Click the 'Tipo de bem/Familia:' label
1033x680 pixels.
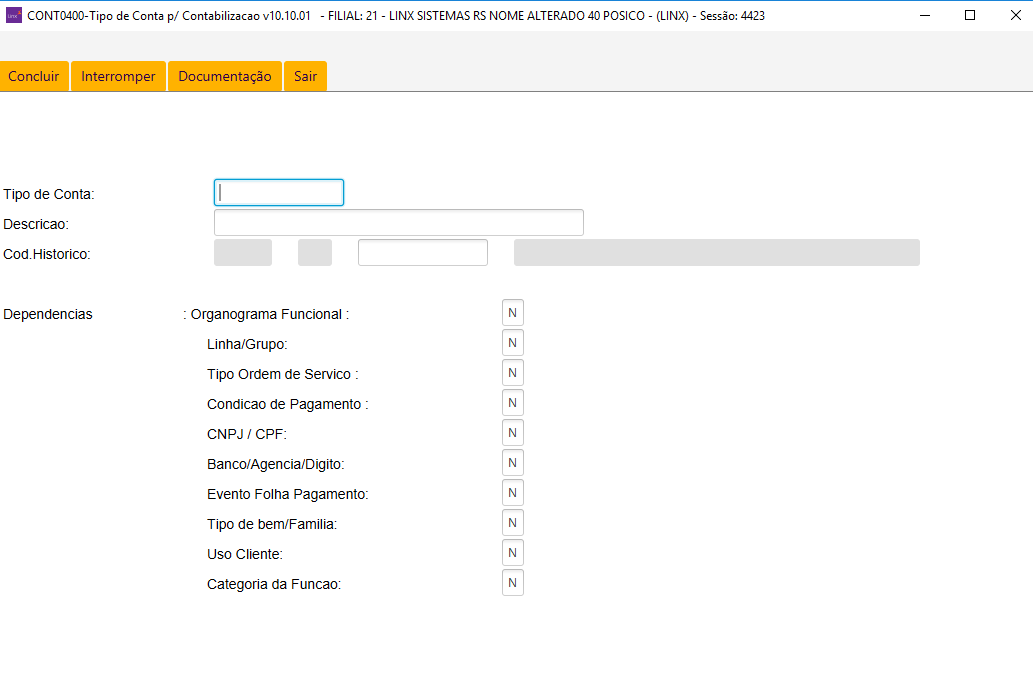(x=272, y=524)
